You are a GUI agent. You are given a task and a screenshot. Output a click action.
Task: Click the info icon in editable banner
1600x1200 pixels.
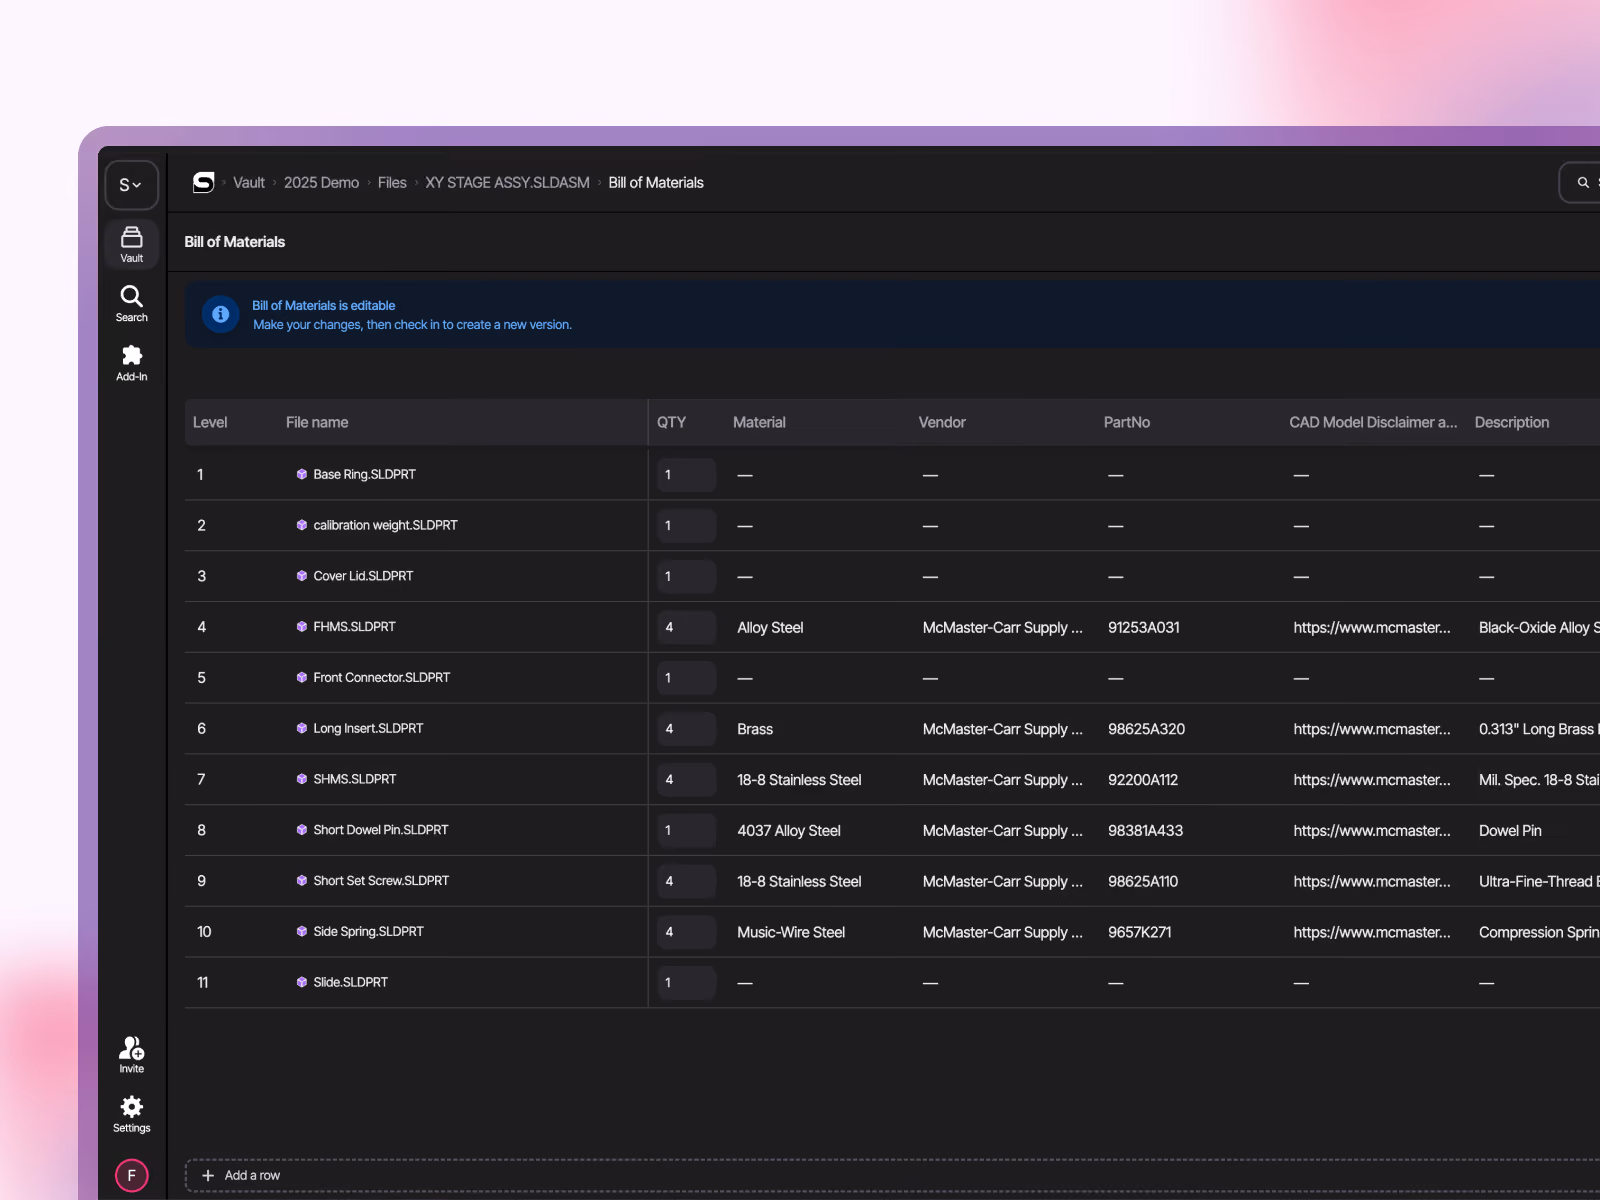221,315
